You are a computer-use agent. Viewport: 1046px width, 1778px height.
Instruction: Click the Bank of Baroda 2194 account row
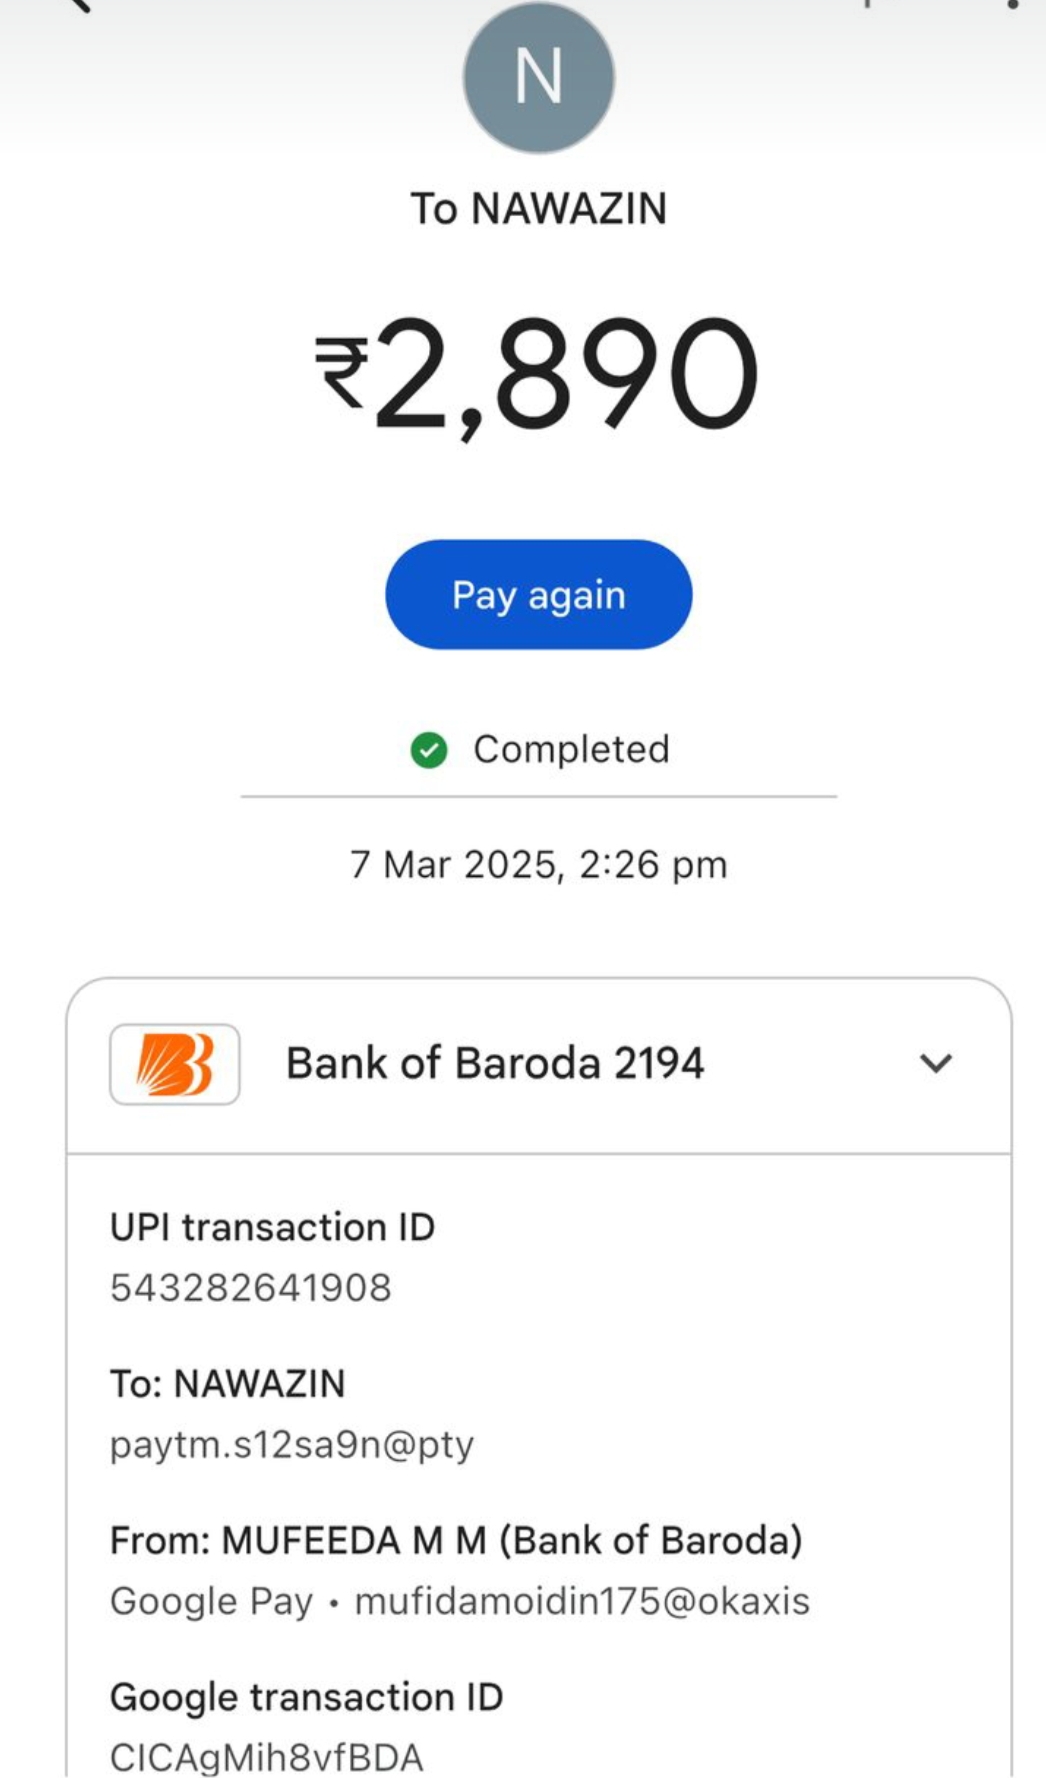point(495,1064)
